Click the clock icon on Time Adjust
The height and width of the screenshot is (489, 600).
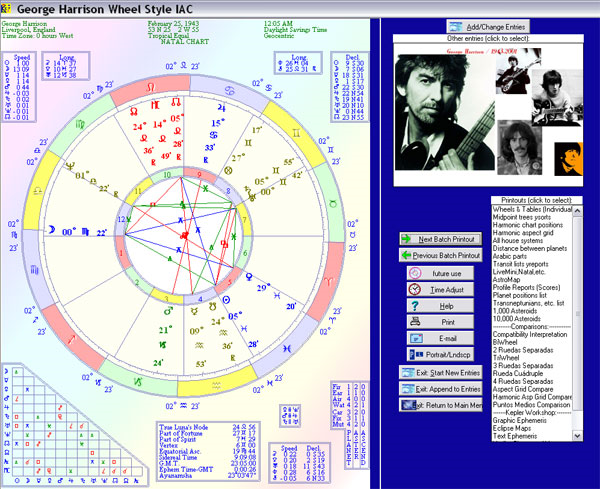click(x=415, y=289)
